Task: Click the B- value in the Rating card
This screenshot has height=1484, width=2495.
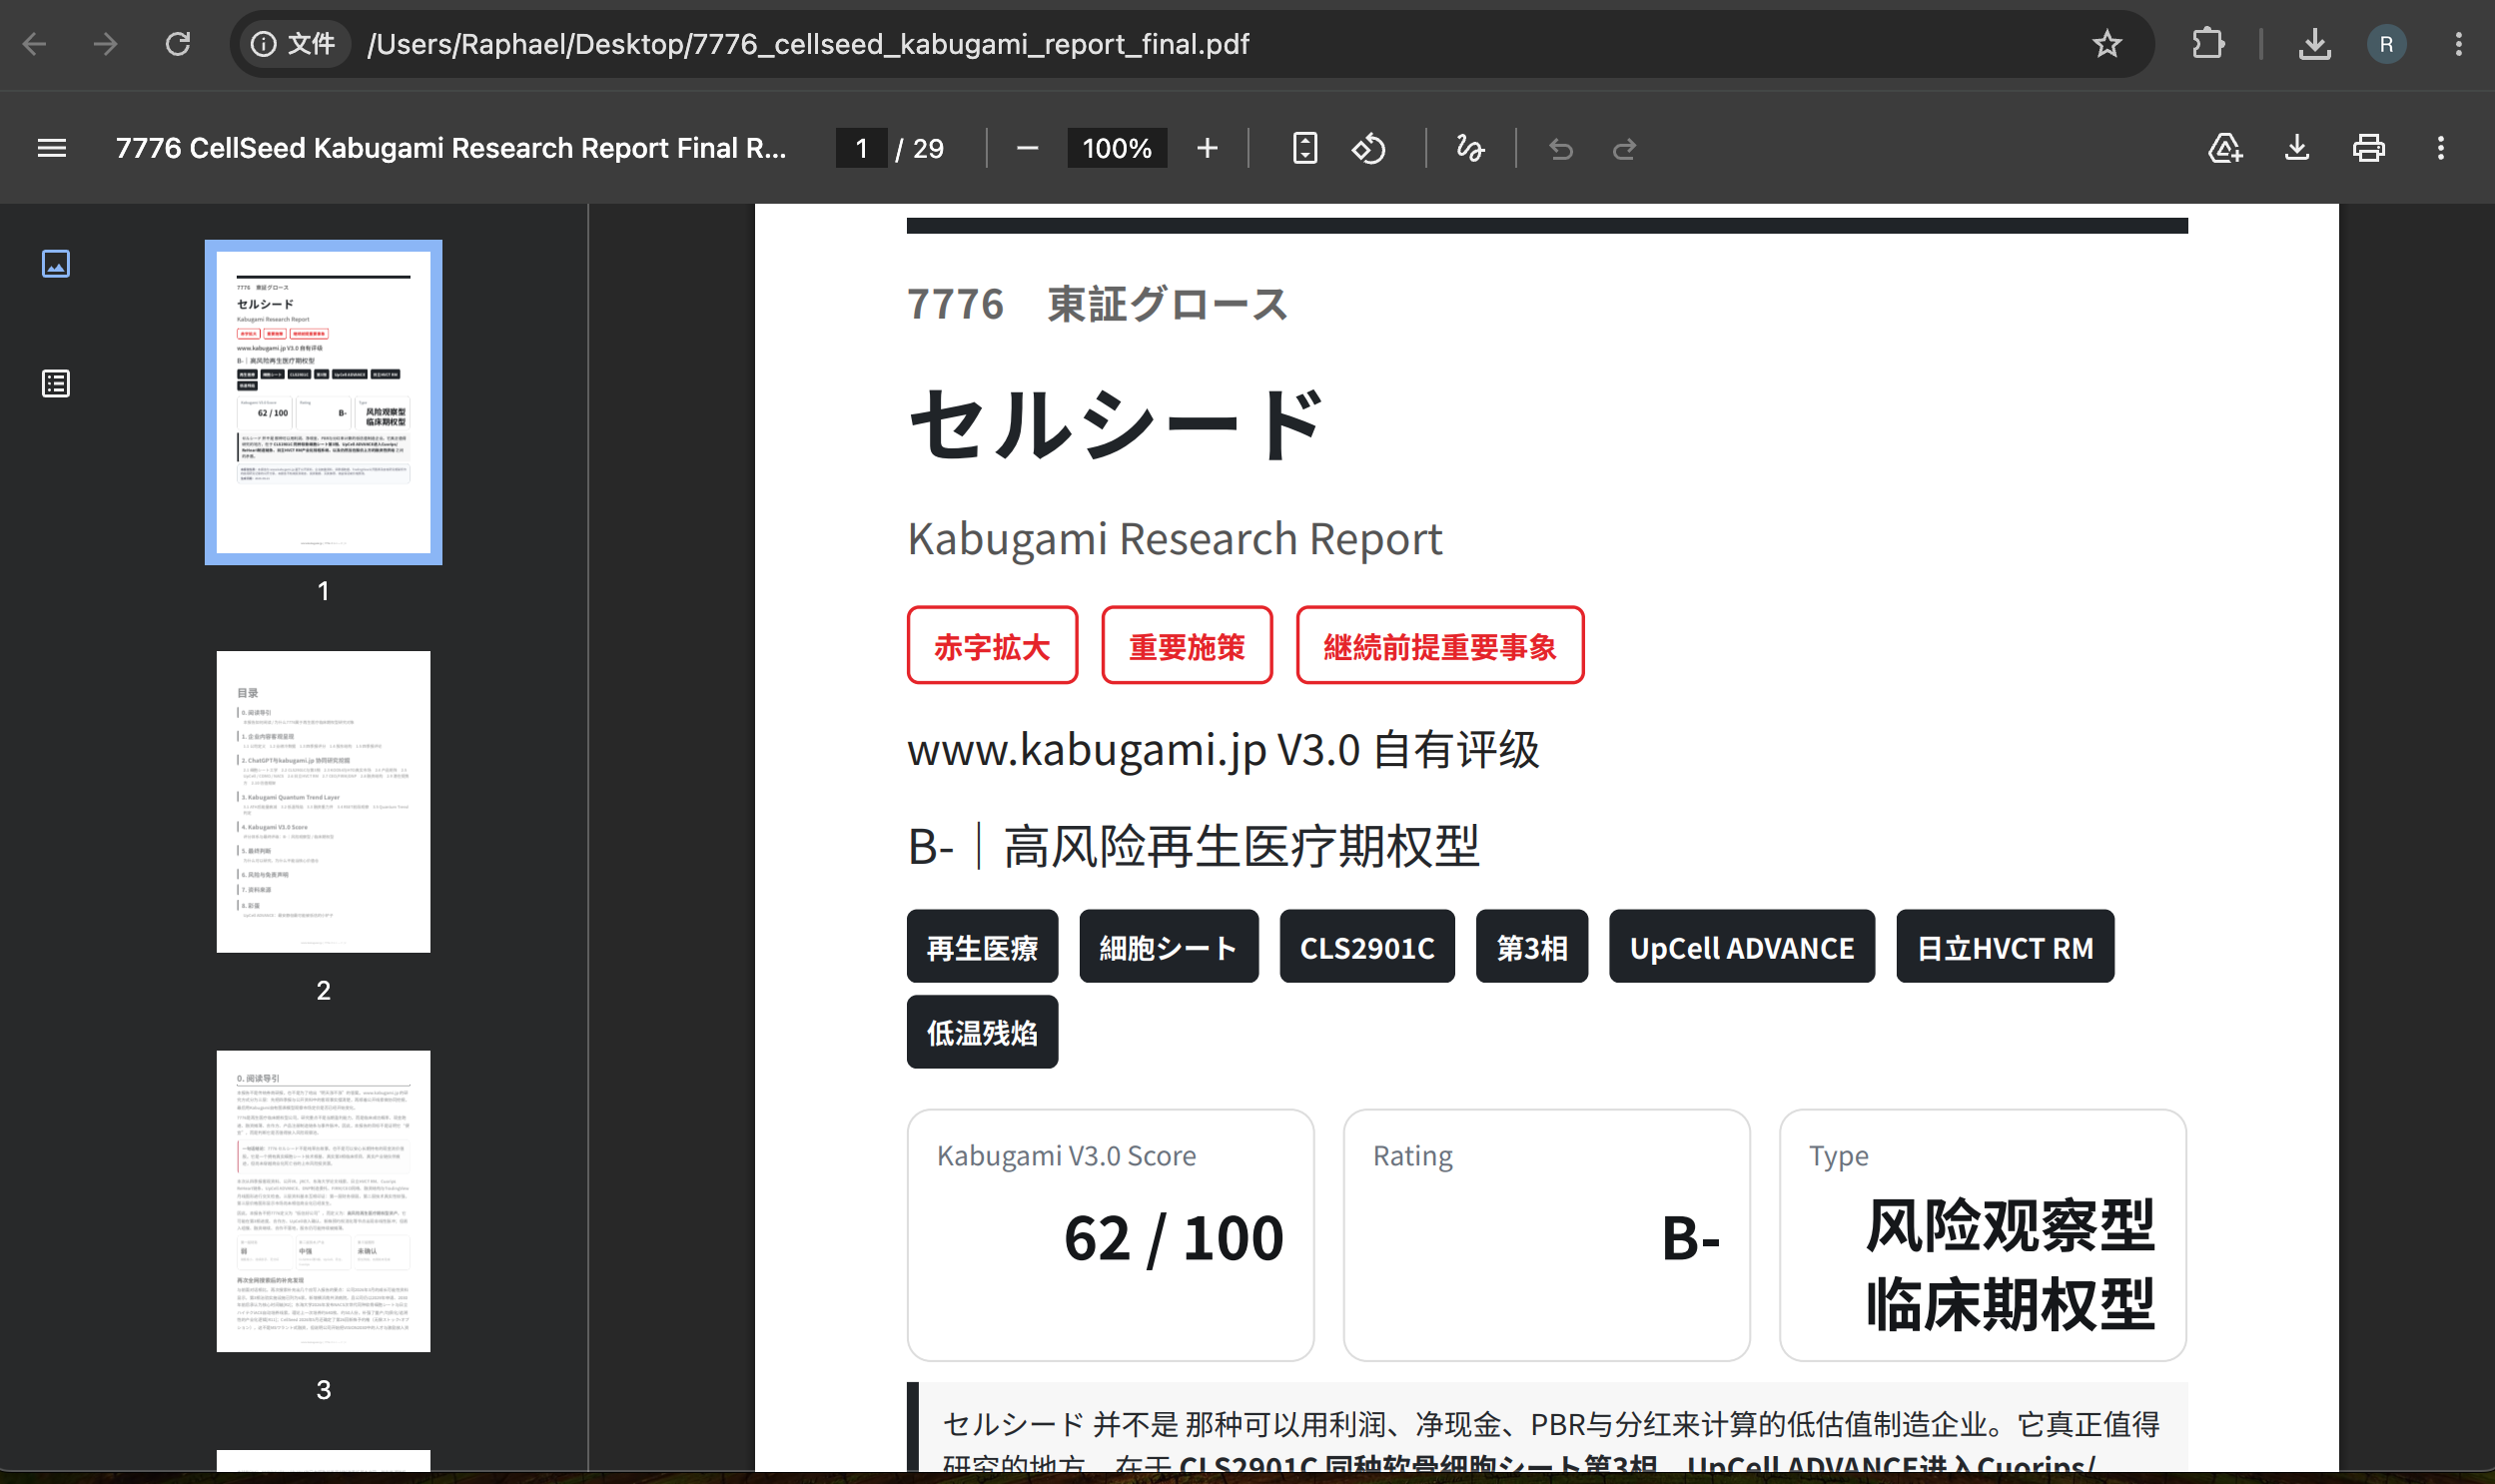Action: point(1691,1238)
